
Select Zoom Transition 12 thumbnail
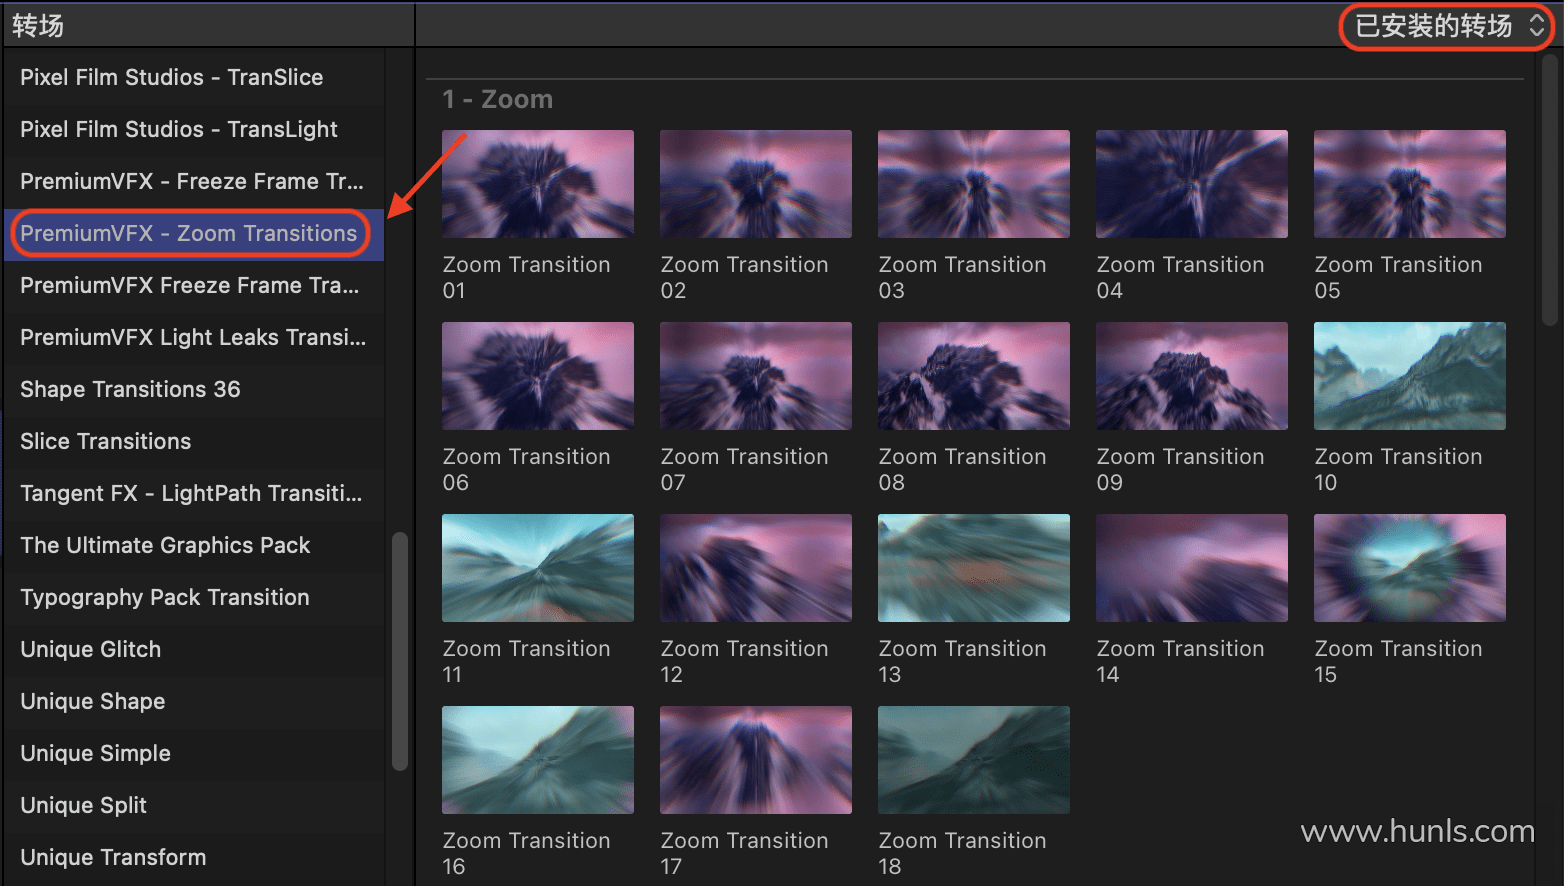point(756,568)
